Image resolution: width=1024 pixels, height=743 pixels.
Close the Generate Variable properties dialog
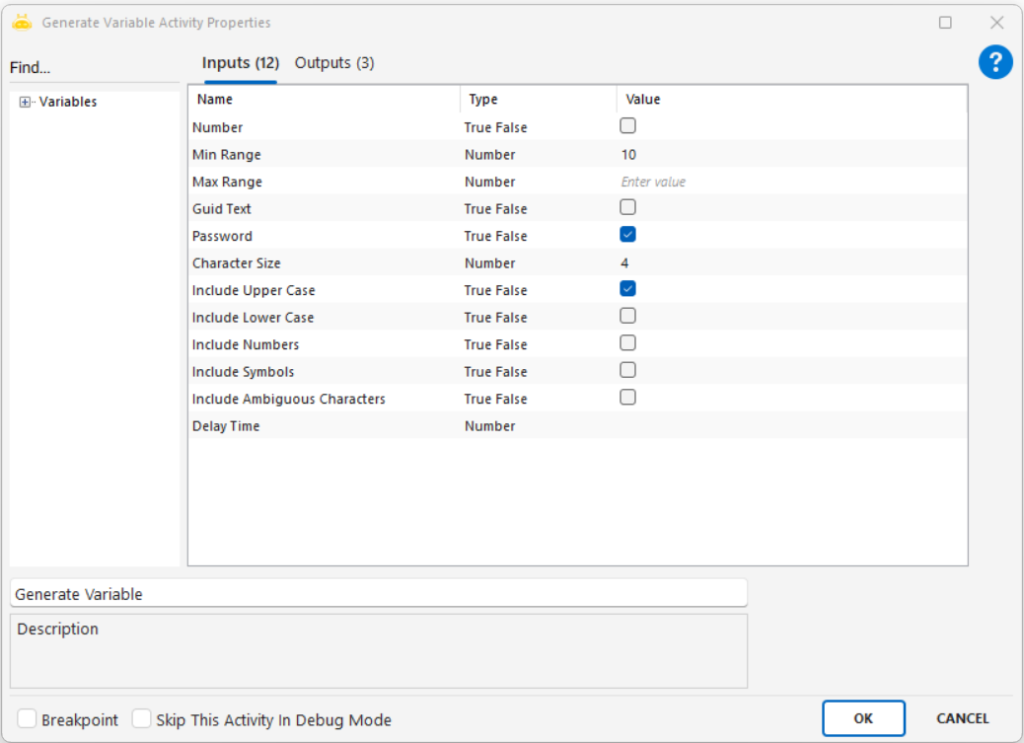[996, 22]
